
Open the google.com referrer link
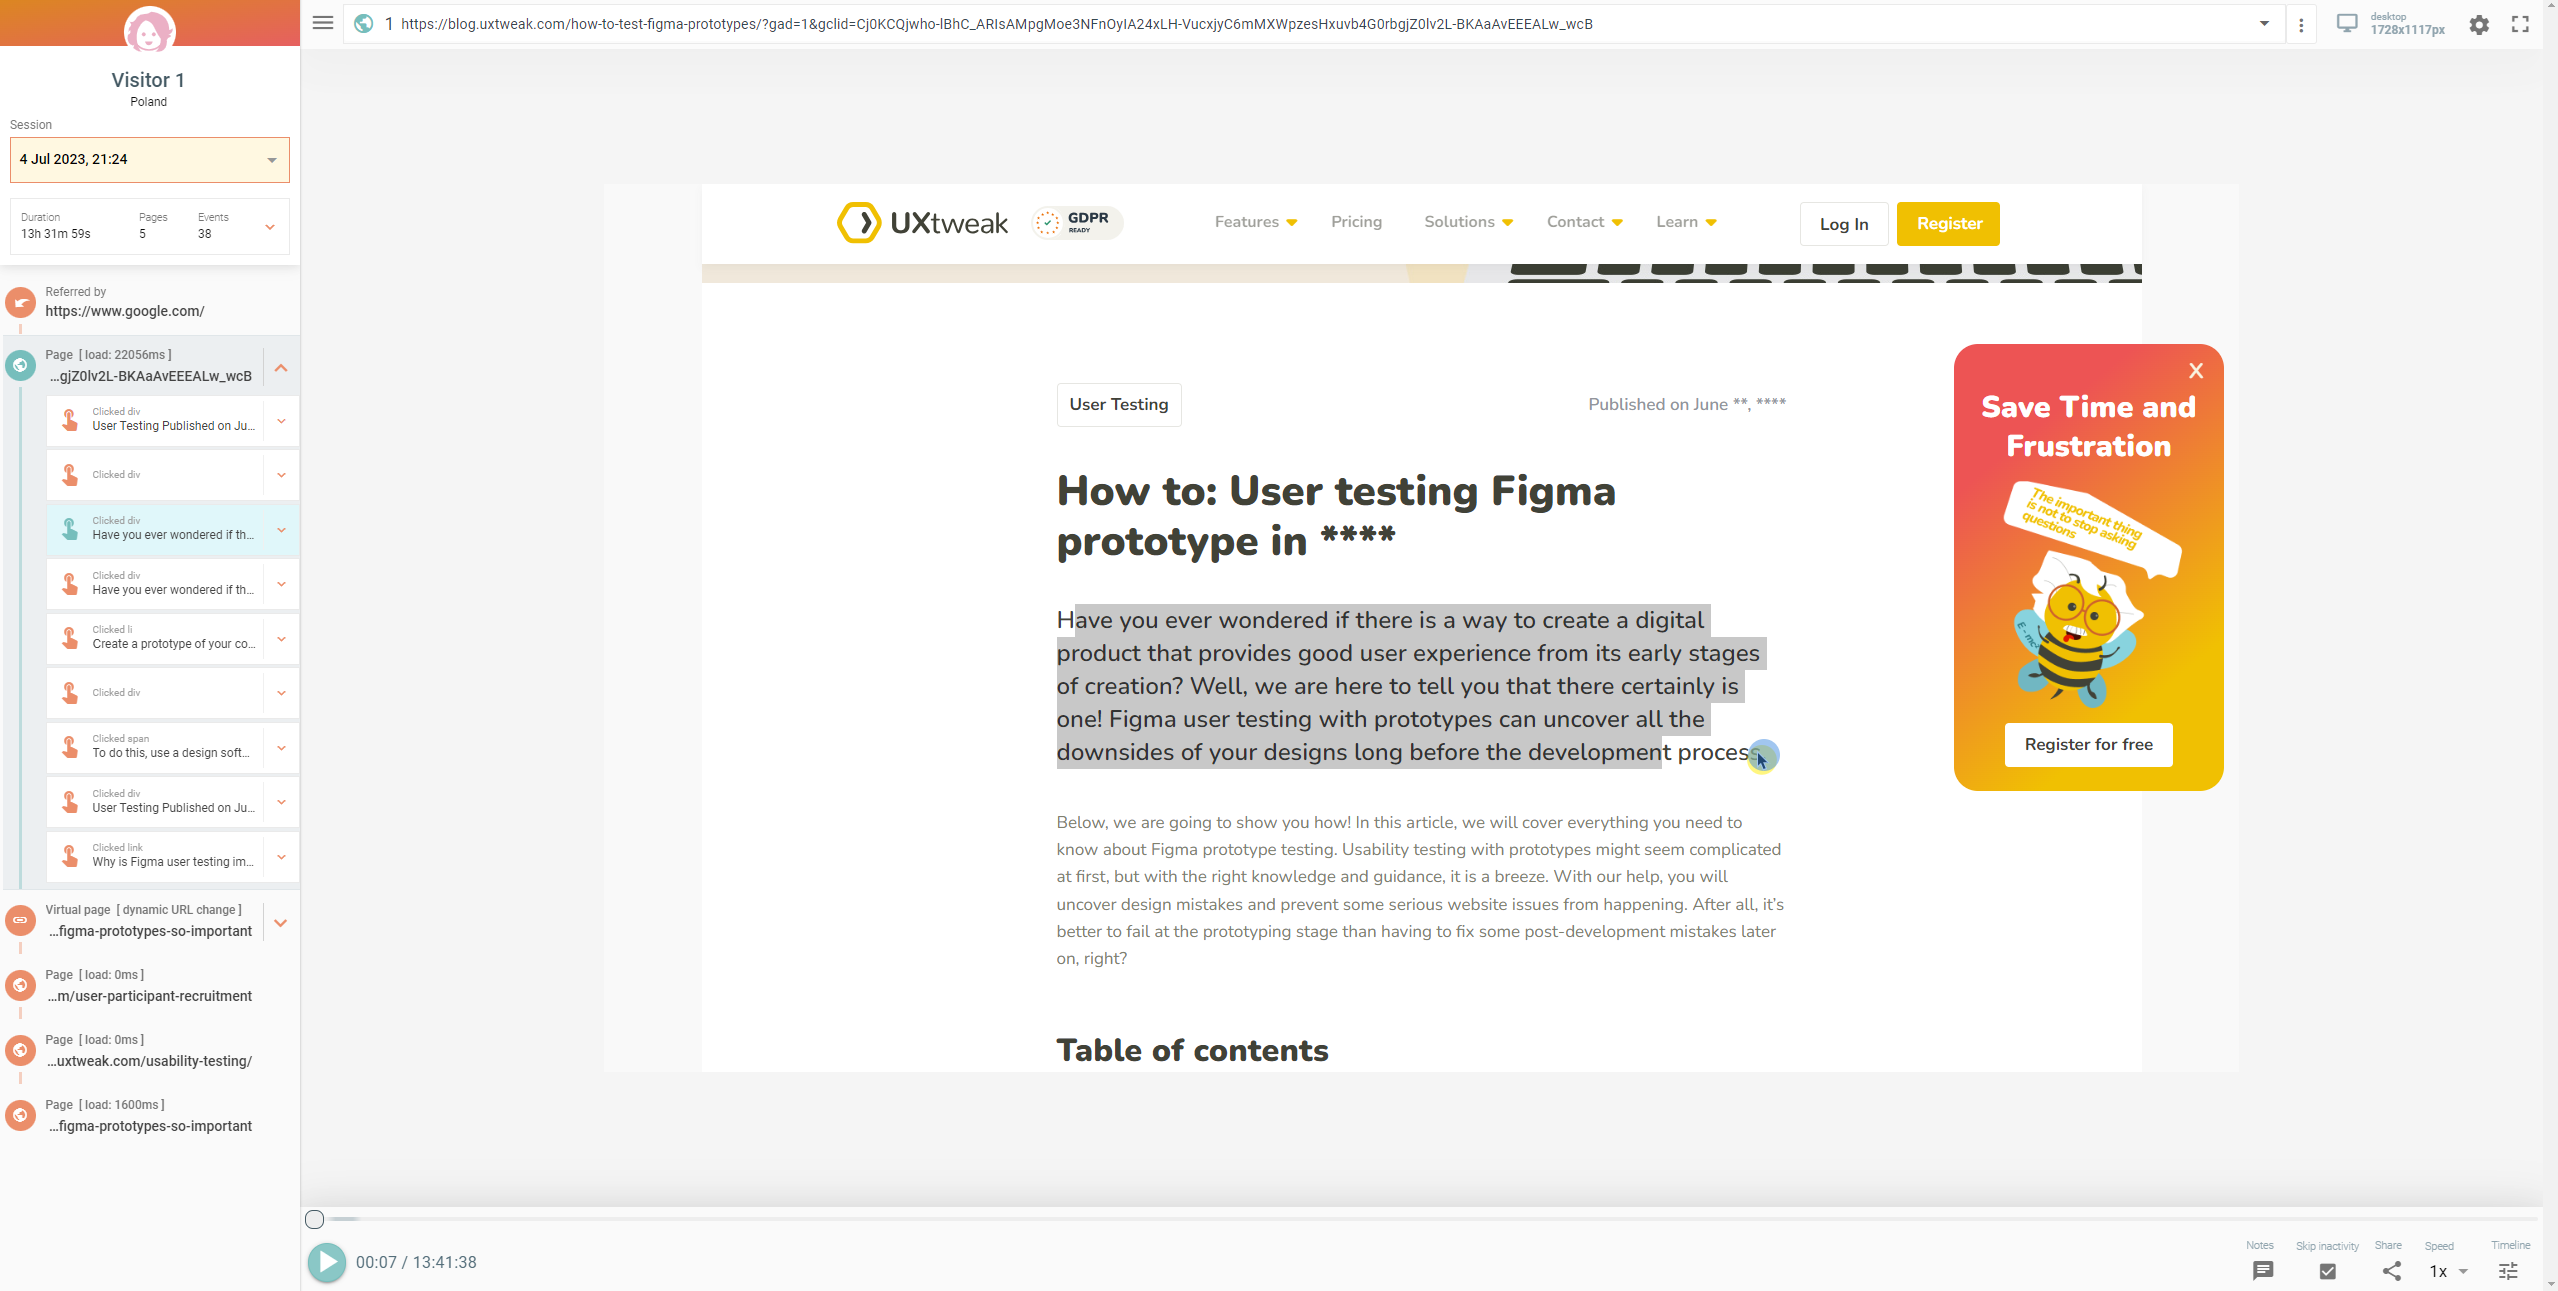point(125,311)
